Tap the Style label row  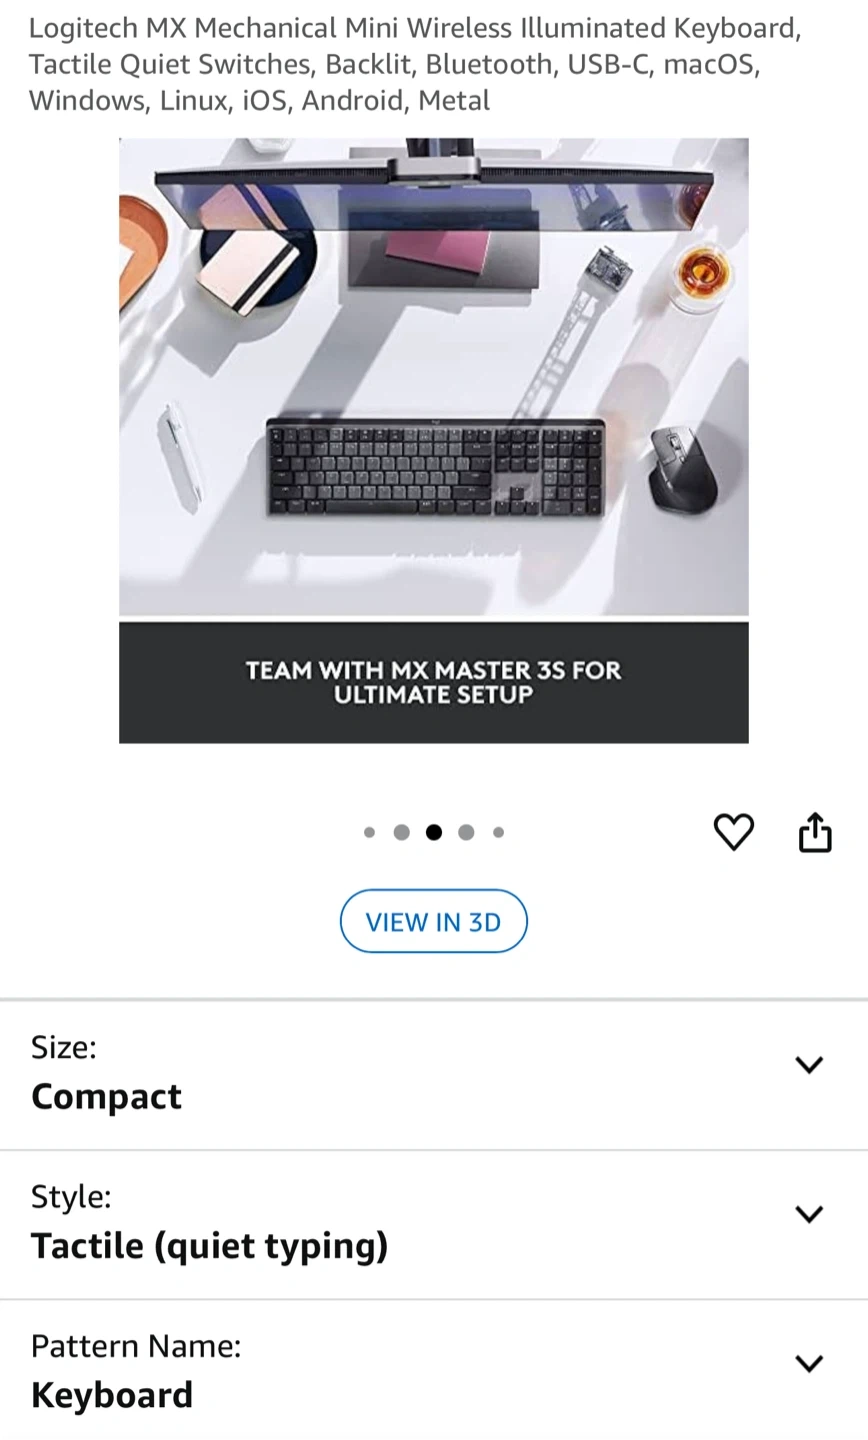(434, 1226)
